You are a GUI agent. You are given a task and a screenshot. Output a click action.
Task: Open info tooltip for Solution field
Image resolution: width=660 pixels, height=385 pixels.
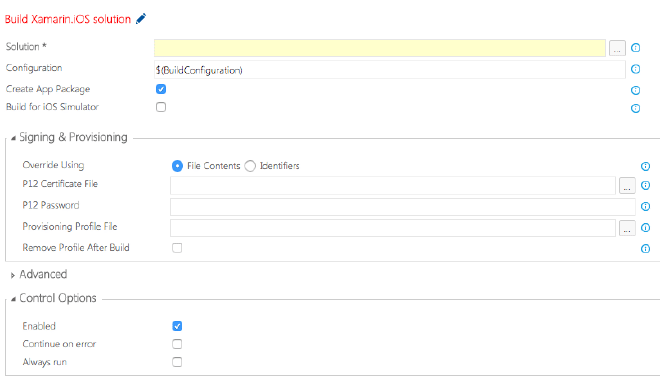pyautogui.click(x=636, y=48)
